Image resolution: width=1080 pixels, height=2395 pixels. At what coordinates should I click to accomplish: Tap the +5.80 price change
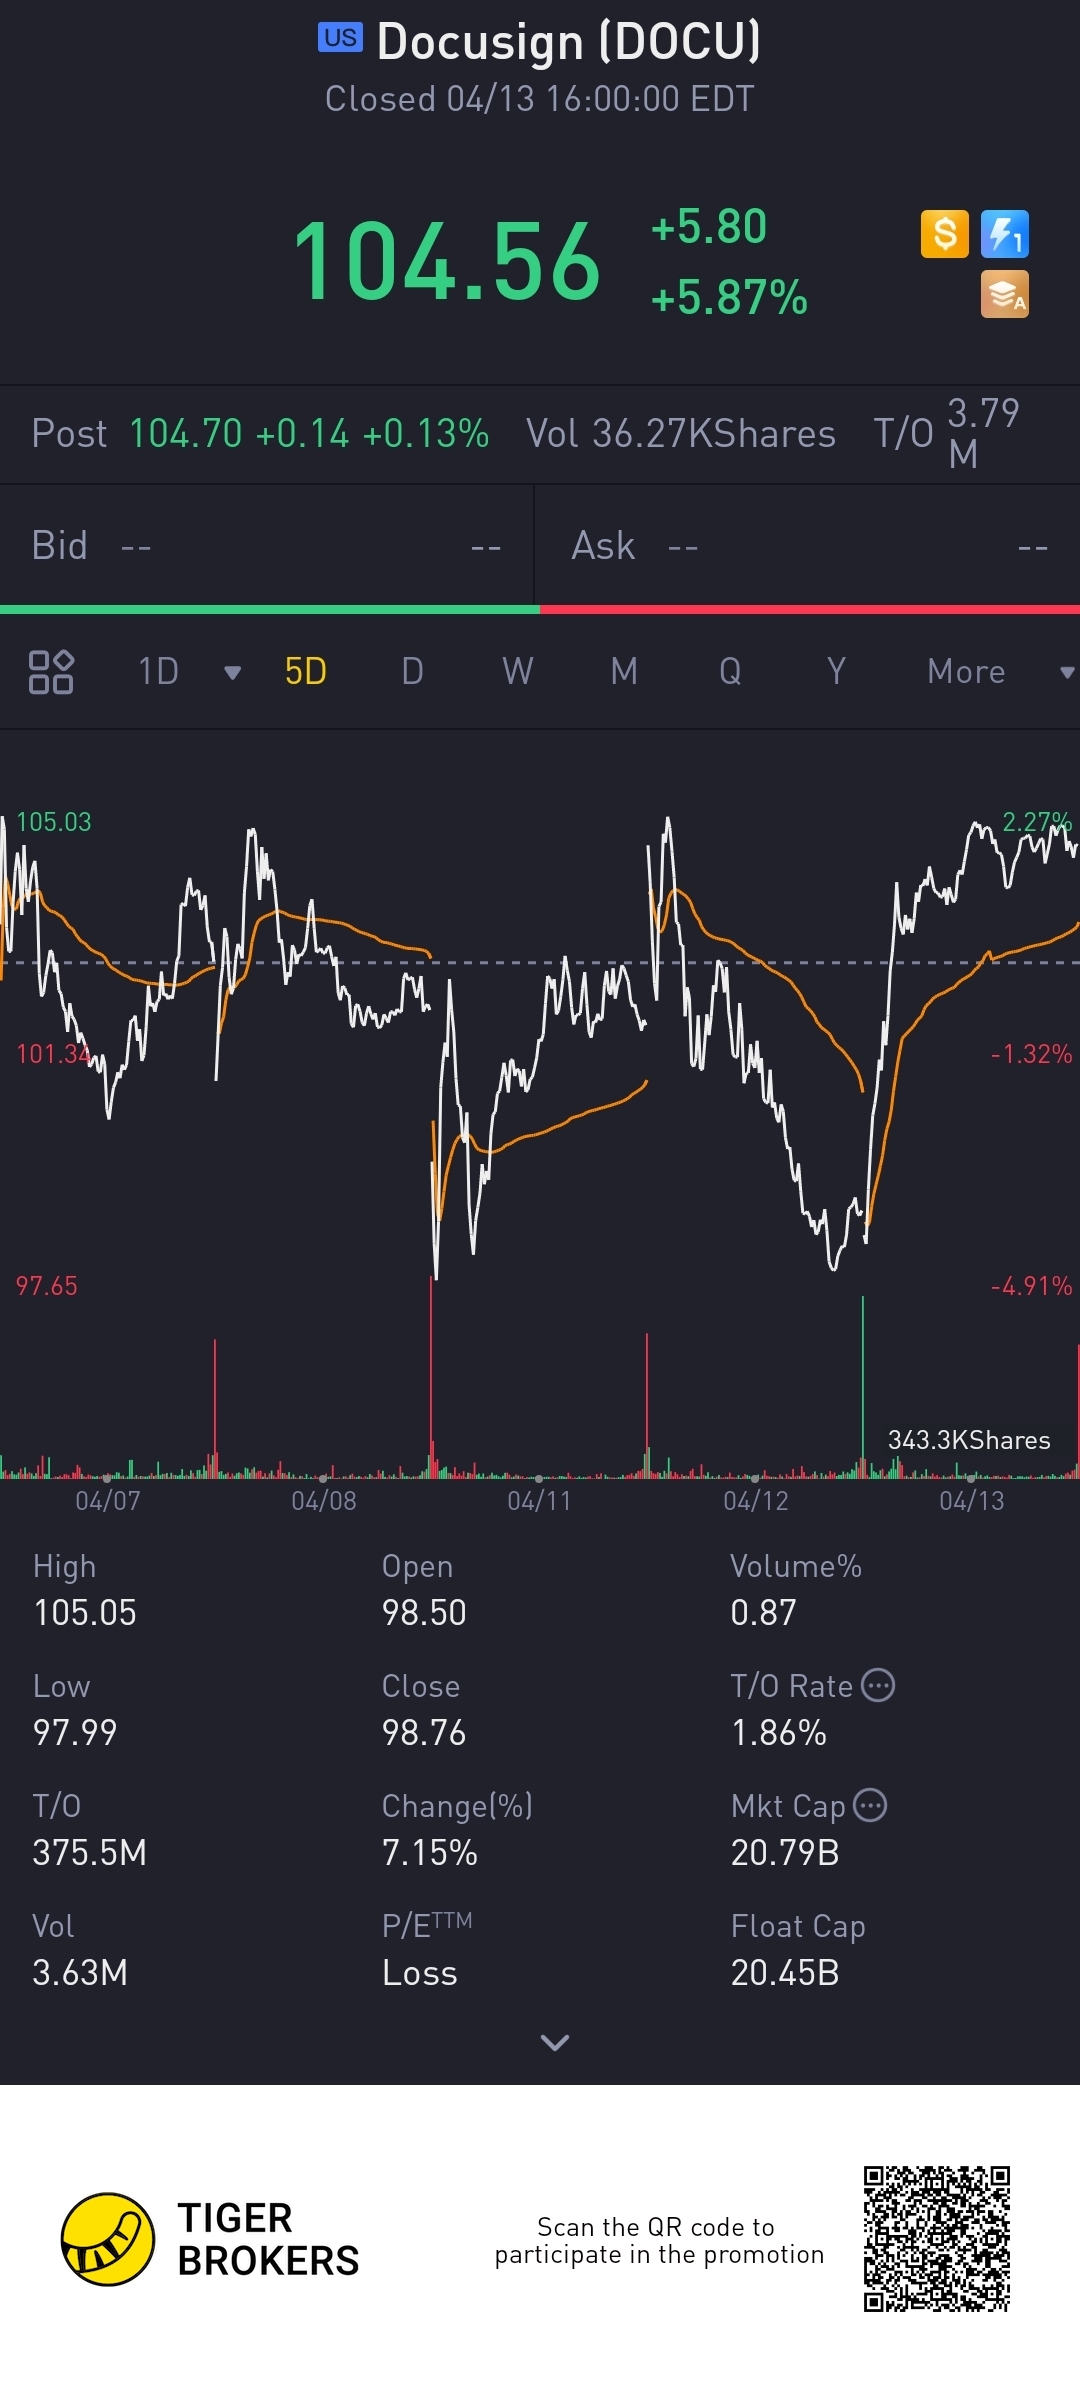click(709, 226)
